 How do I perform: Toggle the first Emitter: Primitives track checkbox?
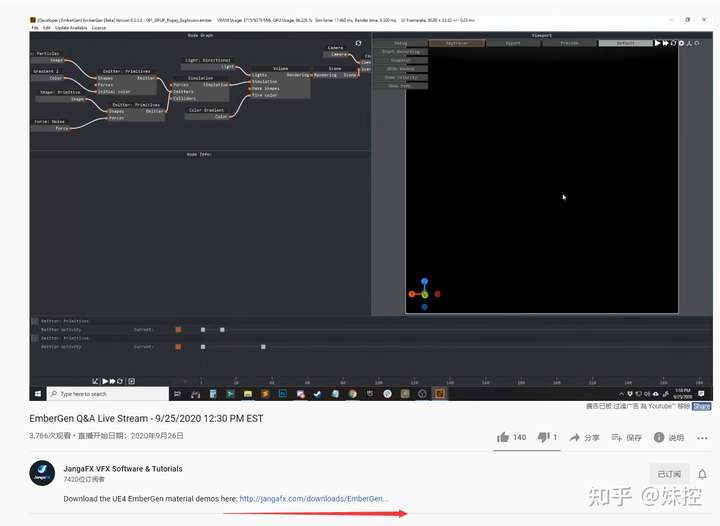pyautogui.click(x=34, y=321)
